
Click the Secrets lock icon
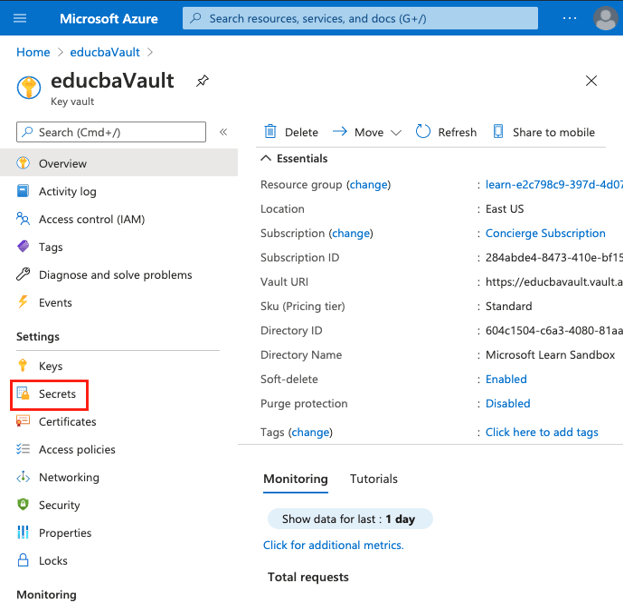tap(23, 393)
